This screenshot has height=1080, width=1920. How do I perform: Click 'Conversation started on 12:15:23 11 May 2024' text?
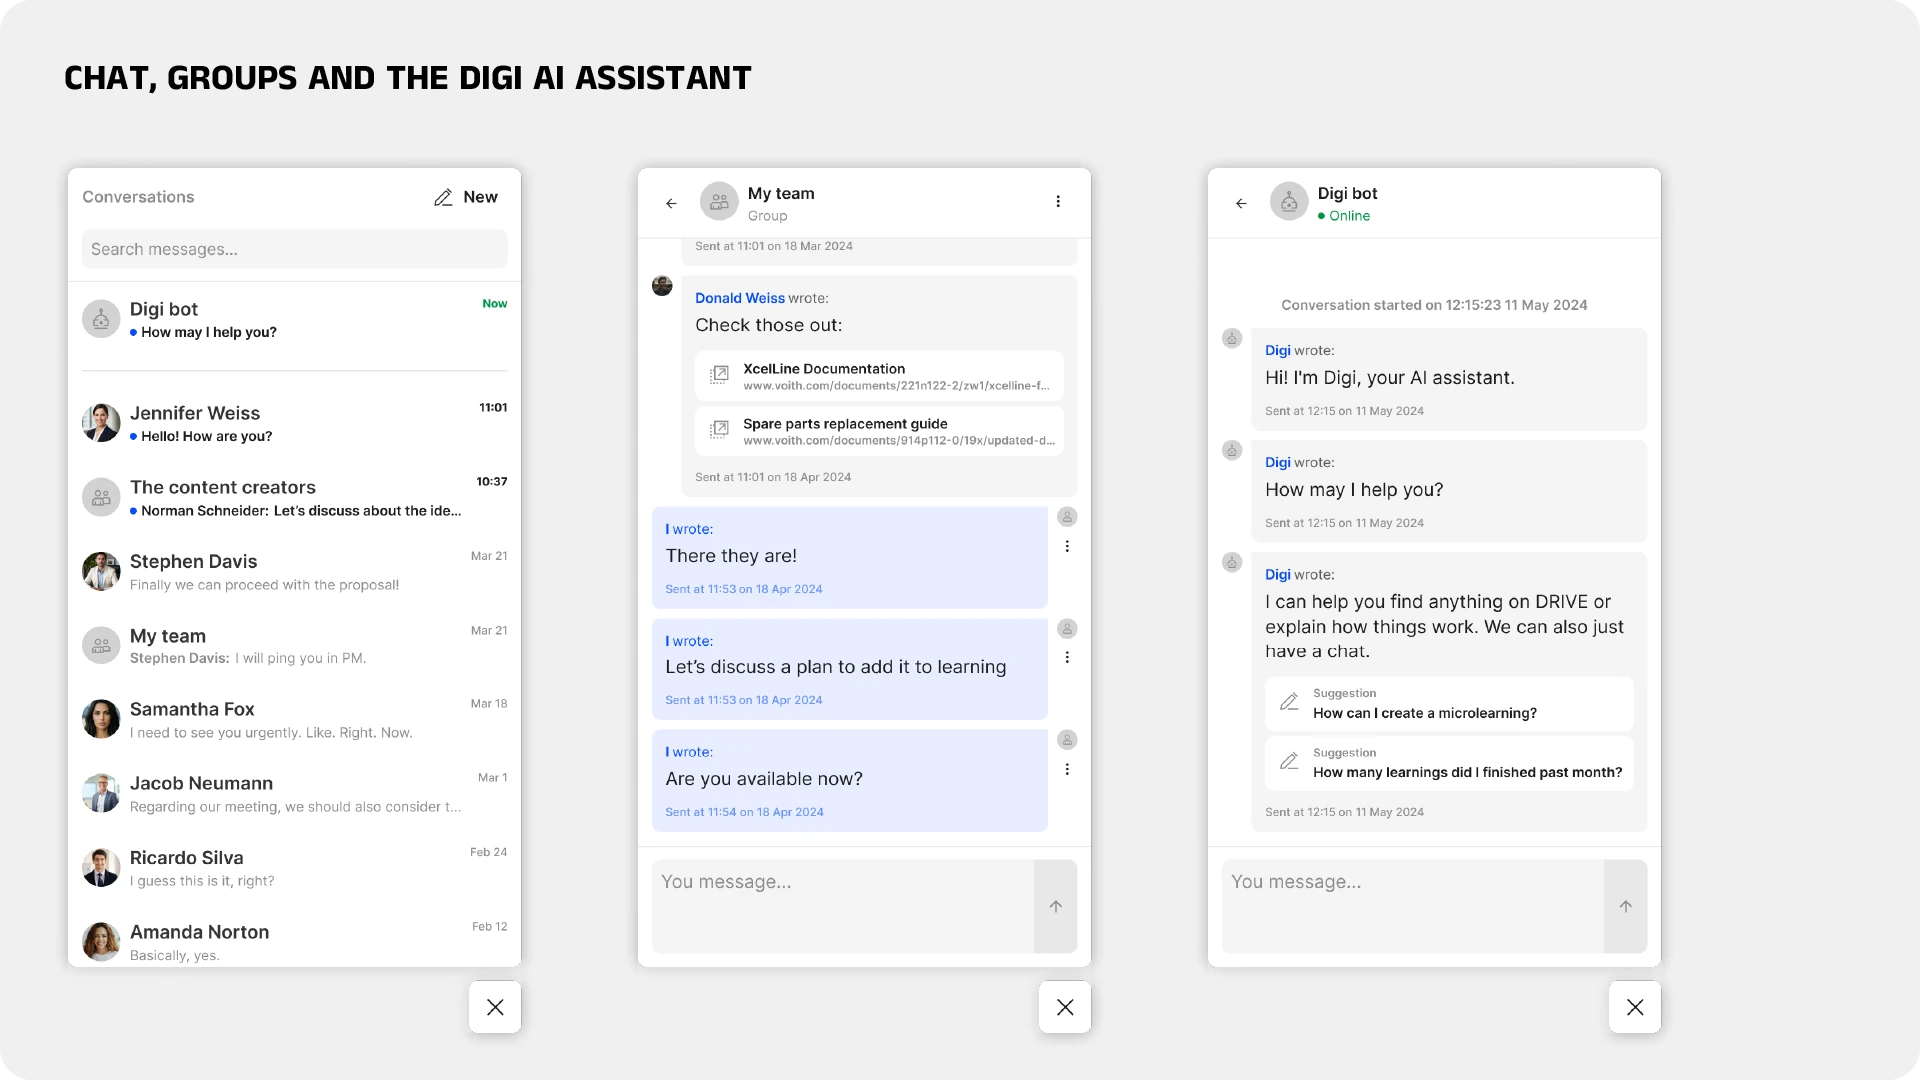[1434, 305]
